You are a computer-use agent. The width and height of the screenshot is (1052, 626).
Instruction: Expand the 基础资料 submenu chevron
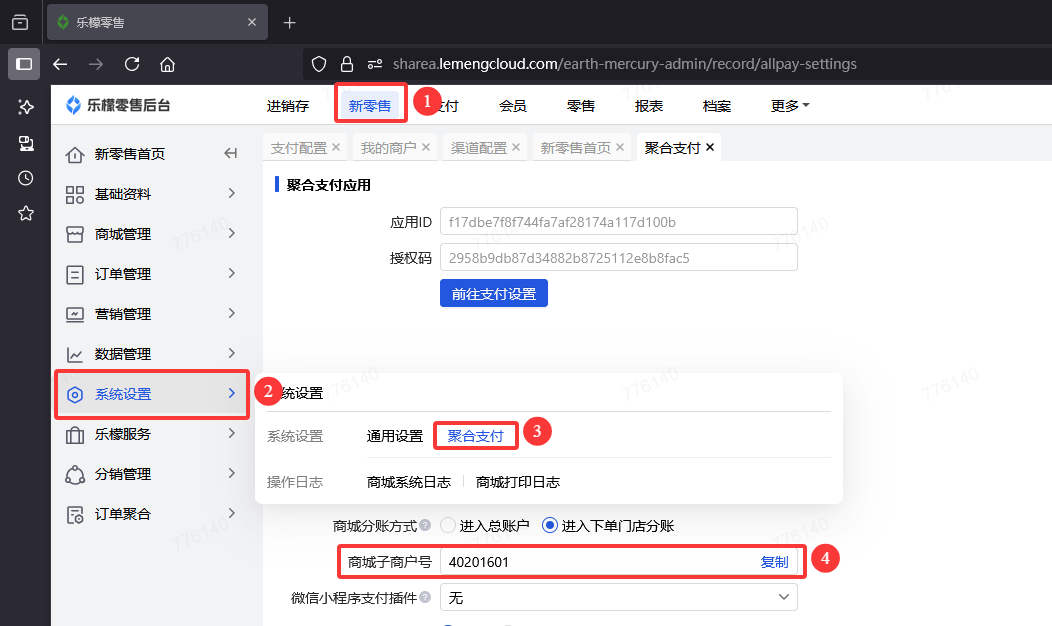pos(231,193)
